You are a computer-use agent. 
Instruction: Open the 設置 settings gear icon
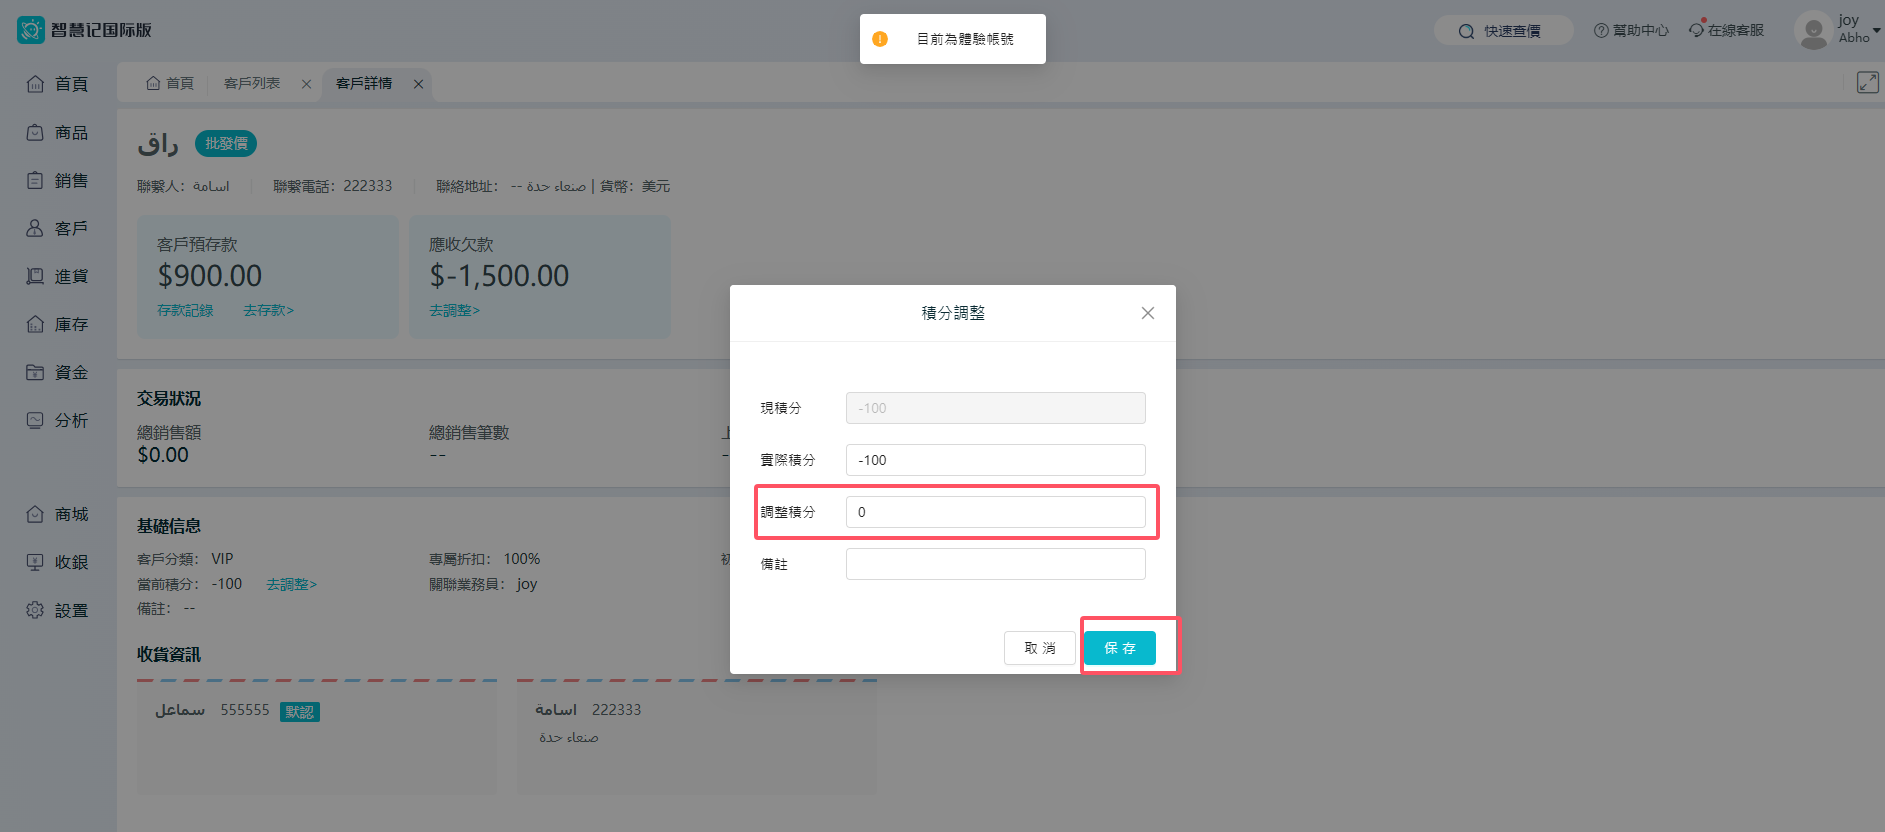point(35,610)
